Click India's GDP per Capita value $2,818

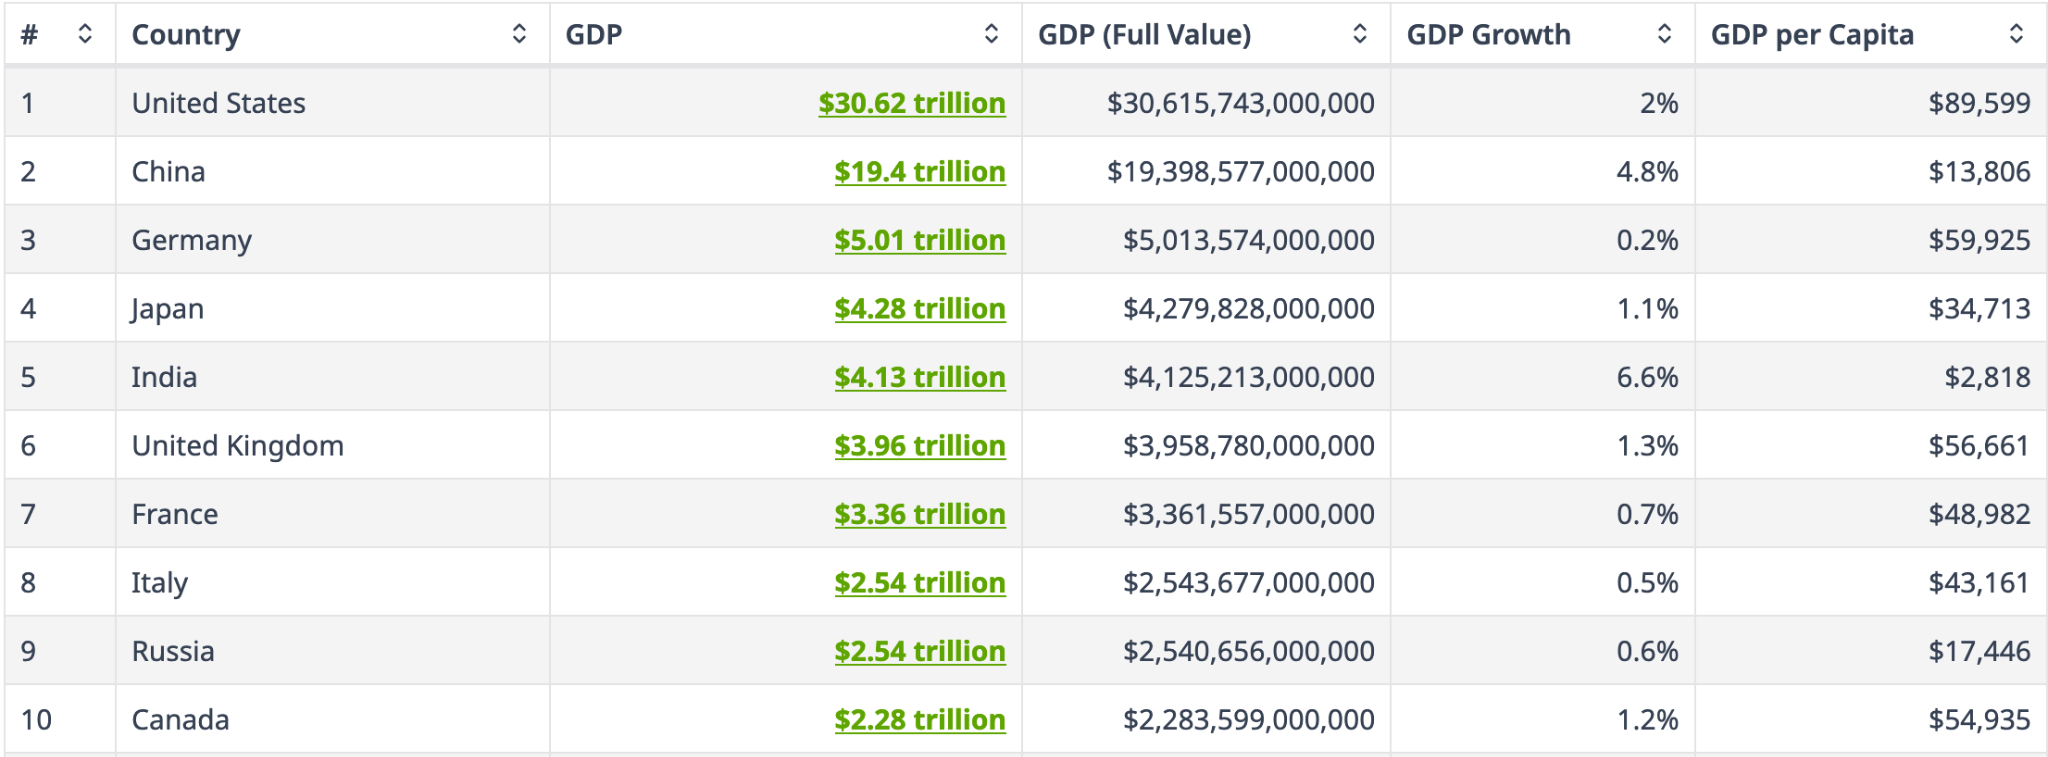pyautogui.click(x=1987, y=377)
